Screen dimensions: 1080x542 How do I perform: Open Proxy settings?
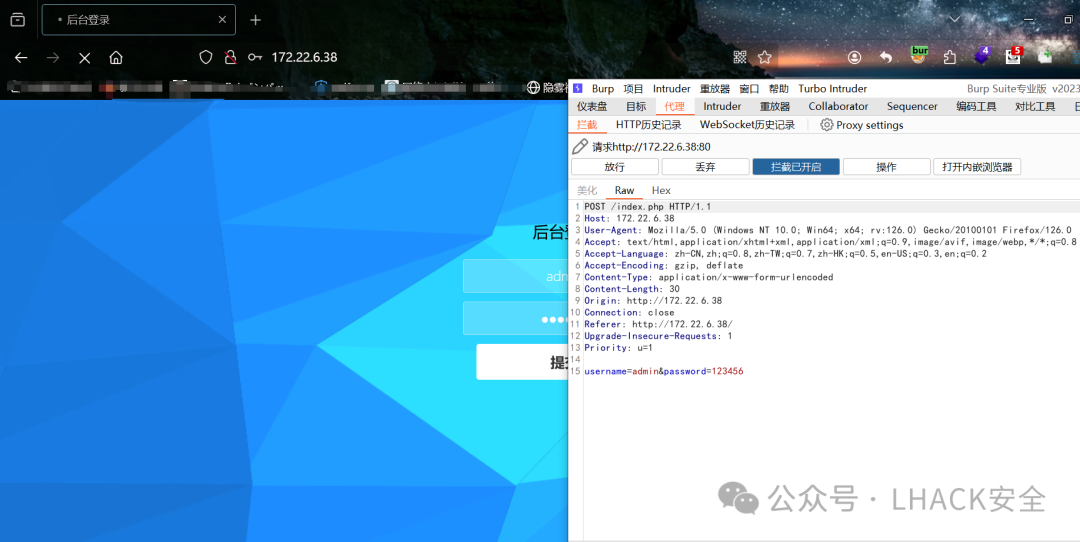coord(862,125)
